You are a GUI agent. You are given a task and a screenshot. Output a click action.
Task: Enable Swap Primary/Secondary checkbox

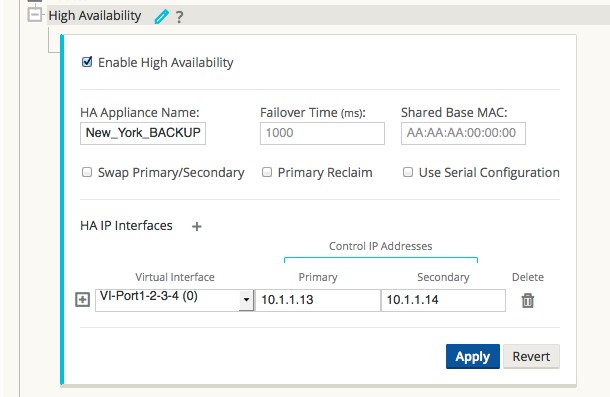tap(87, 172)
